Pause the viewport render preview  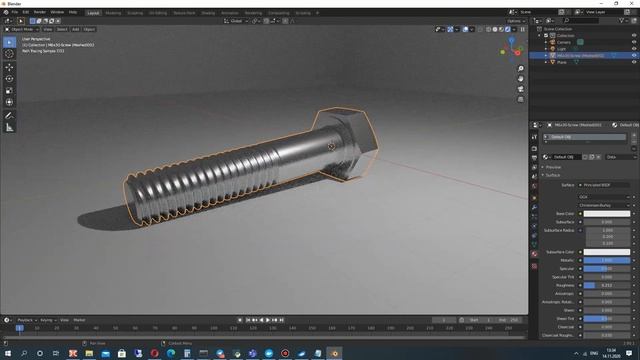coord(522,29)
